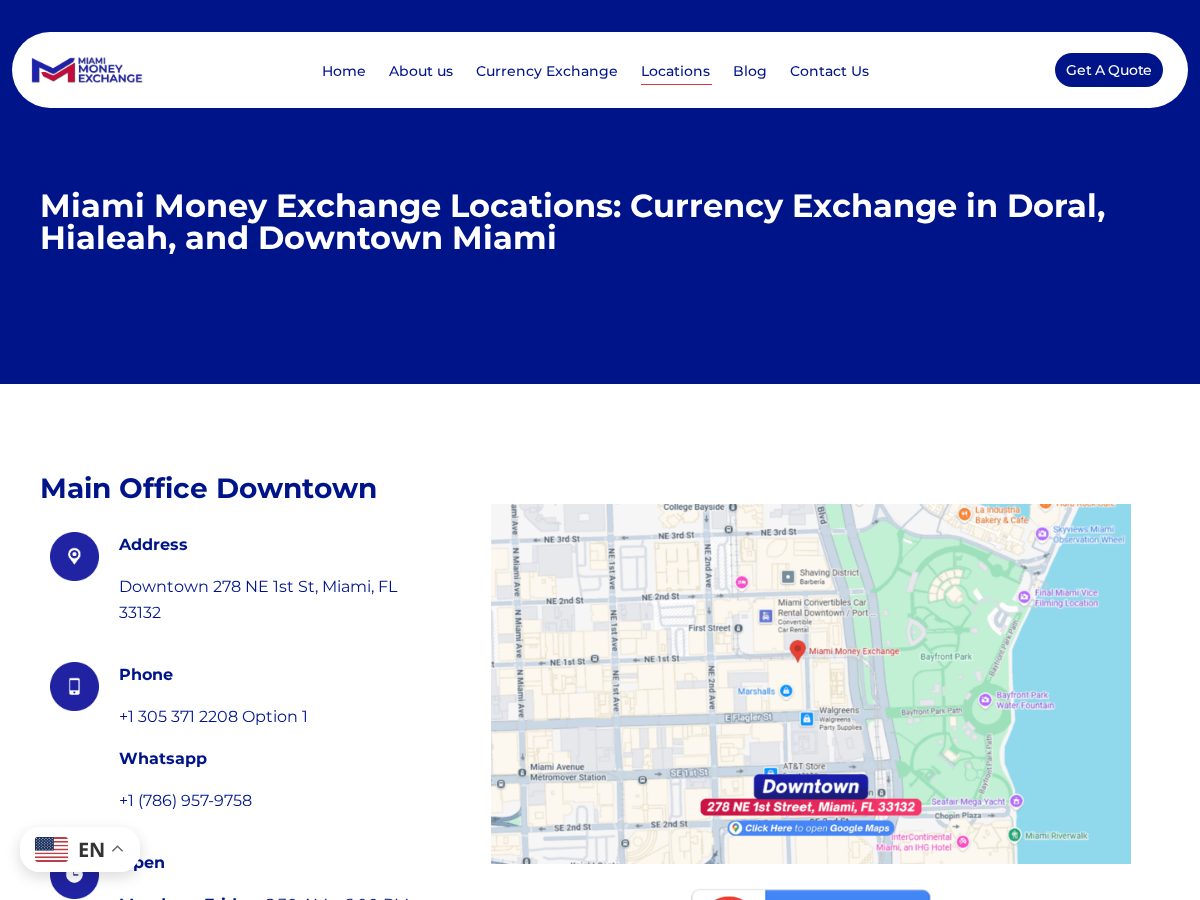Image resolution: width=1200 pixels, height=900 pixels.
Task: Click the Phone label
Action: click(146, 674)
